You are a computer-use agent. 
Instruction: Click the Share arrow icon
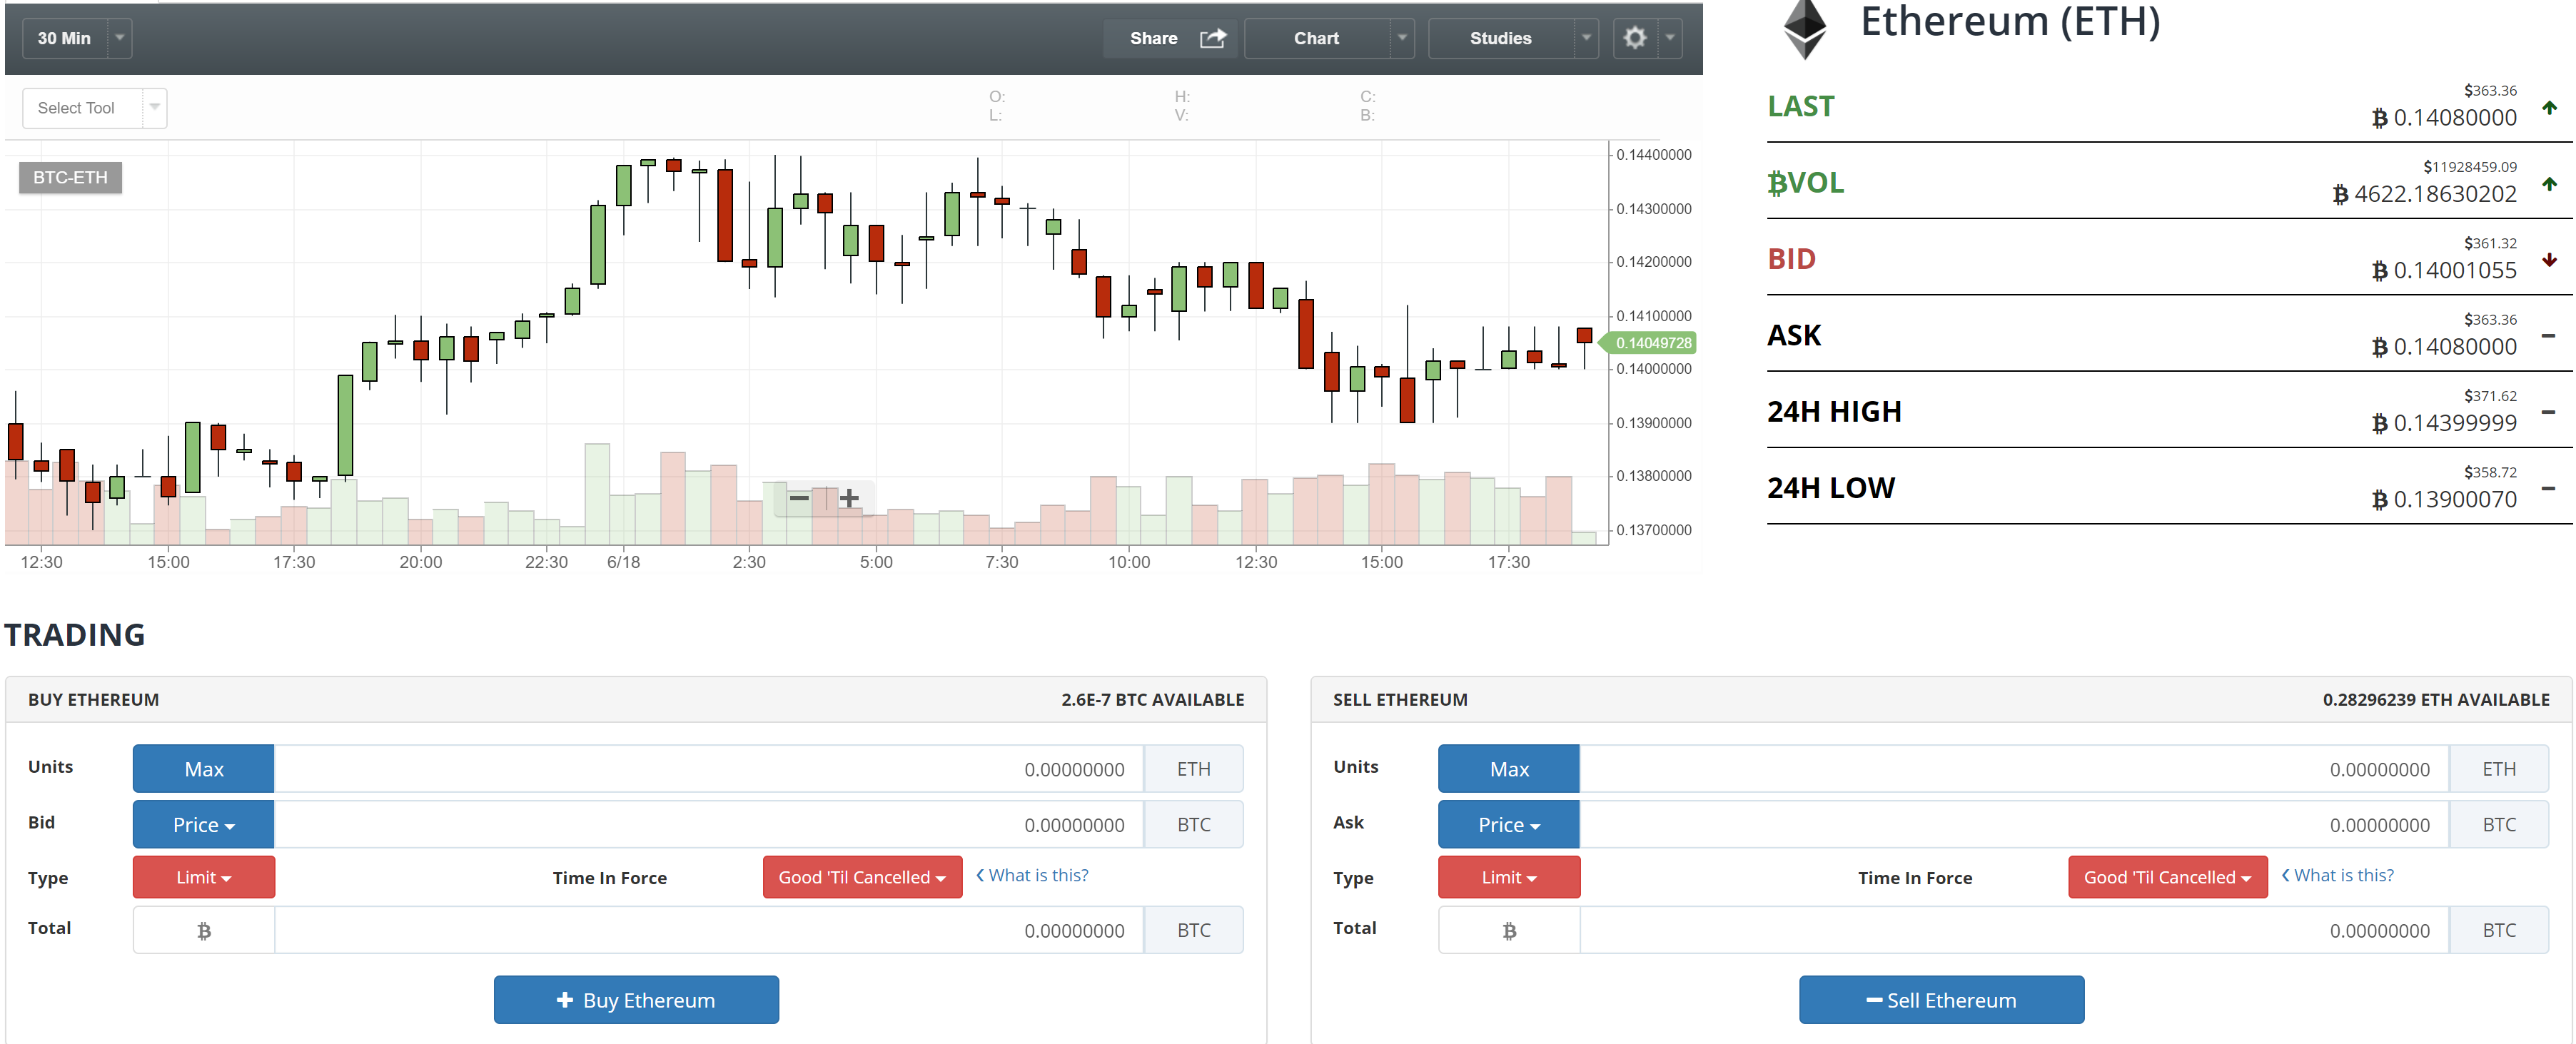(x=1212, y=38)
